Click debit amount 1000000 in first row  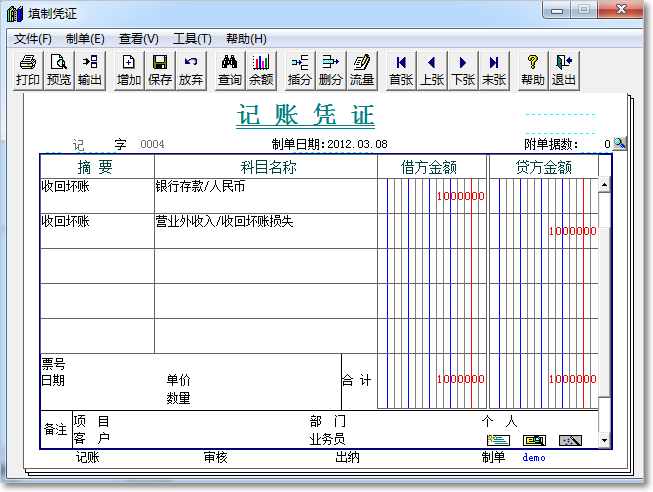(460, 196)
